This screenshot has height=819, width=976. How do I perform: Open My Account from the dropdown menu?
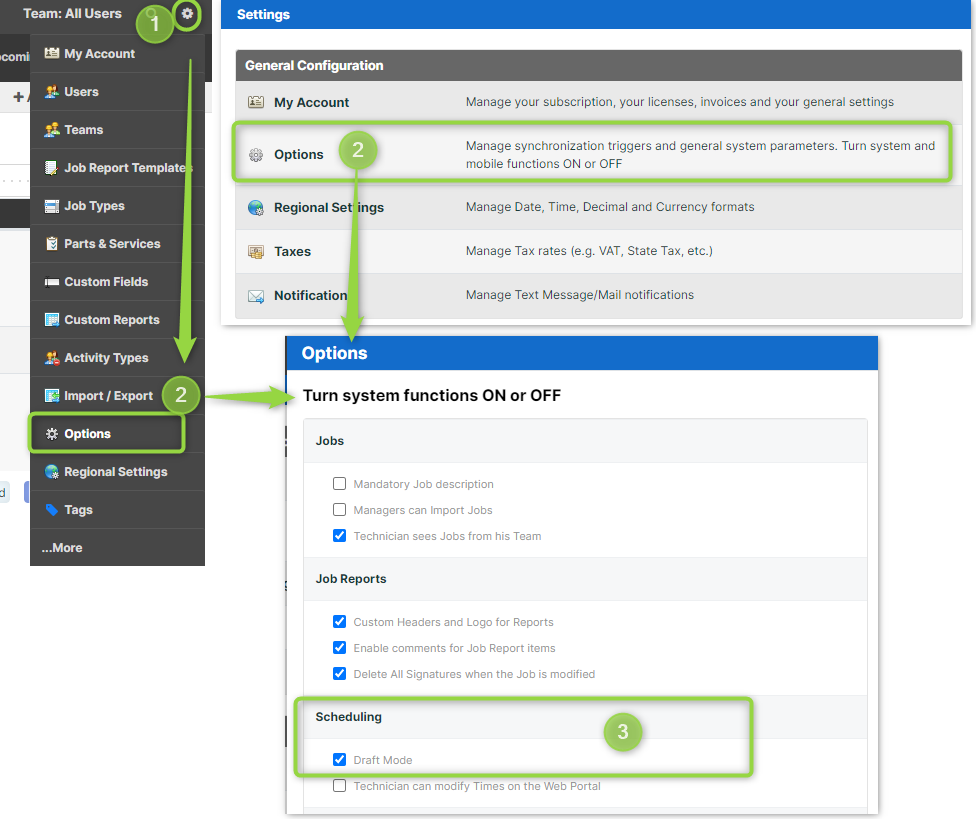pos(98,54)
